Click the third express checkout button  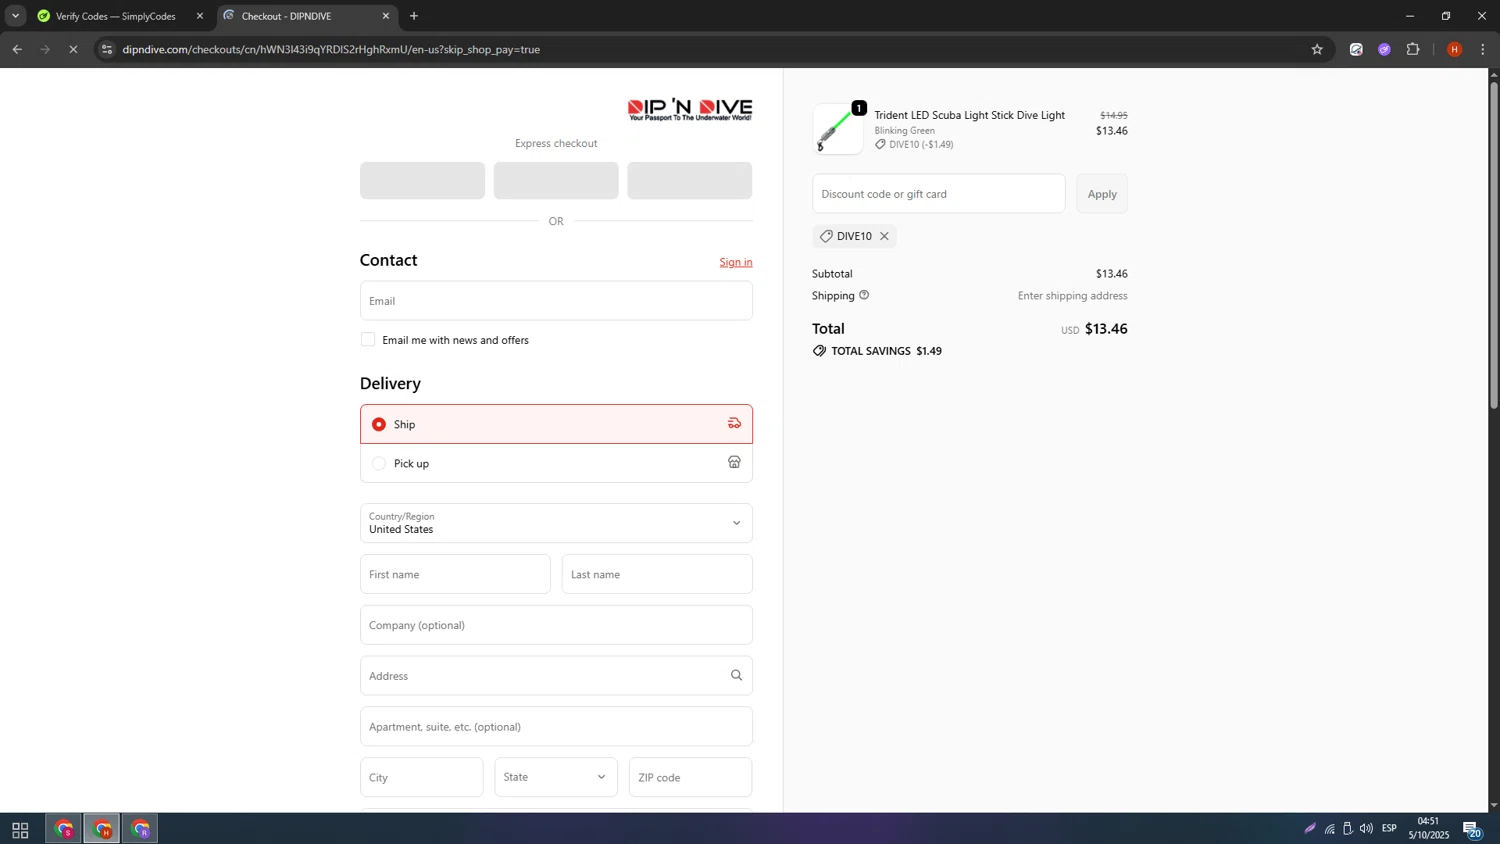pos(690,181)
